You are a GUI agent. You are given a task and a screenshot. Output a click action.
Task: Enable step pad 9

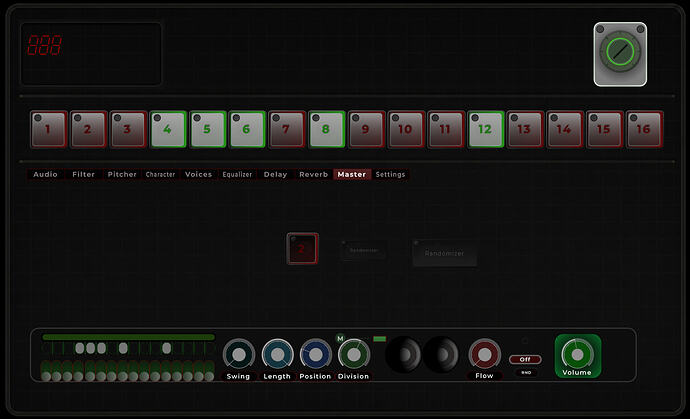point(367,129)
